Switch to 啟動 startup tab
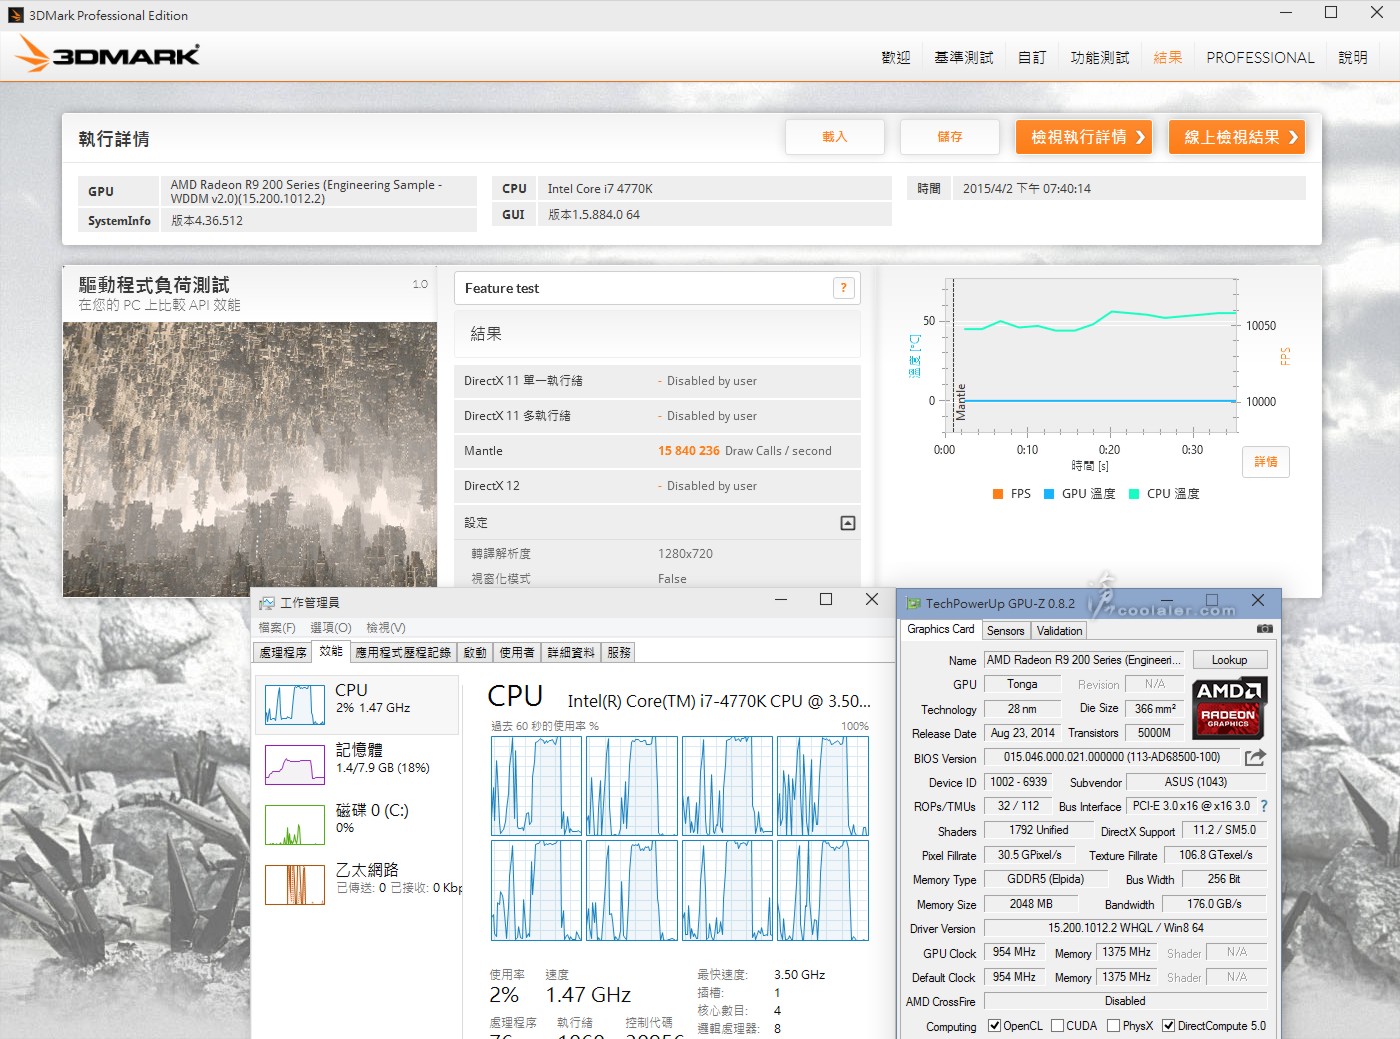1400x1039 pixels. point(475,652)
